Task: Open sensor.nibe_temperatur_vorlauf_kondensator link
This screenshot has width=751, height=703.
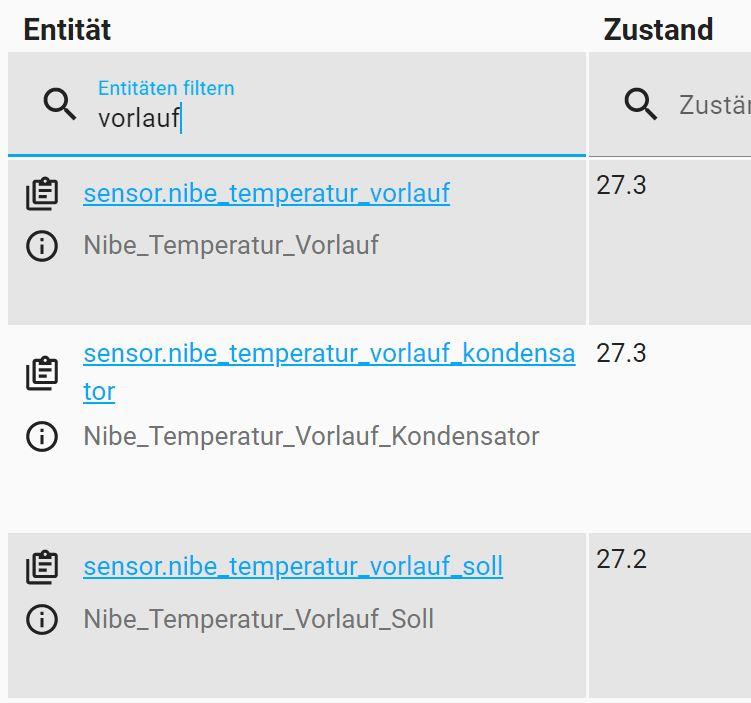Action: 330,372
